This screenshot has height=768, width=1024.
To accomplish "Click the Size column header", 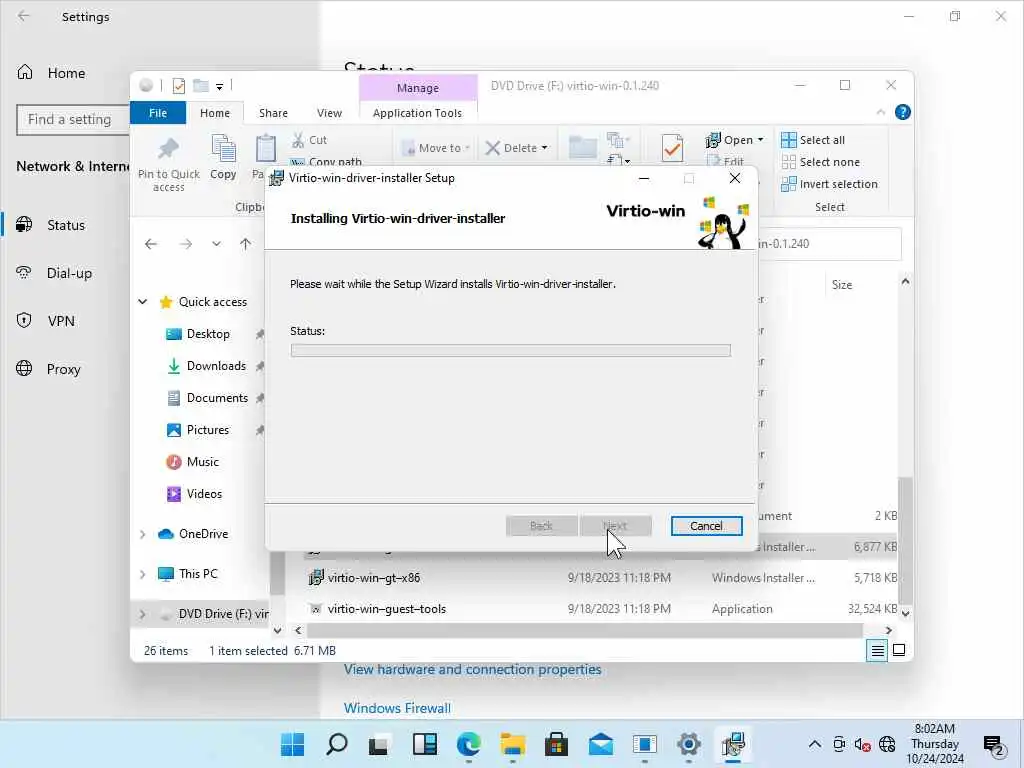I will [842, 285].
